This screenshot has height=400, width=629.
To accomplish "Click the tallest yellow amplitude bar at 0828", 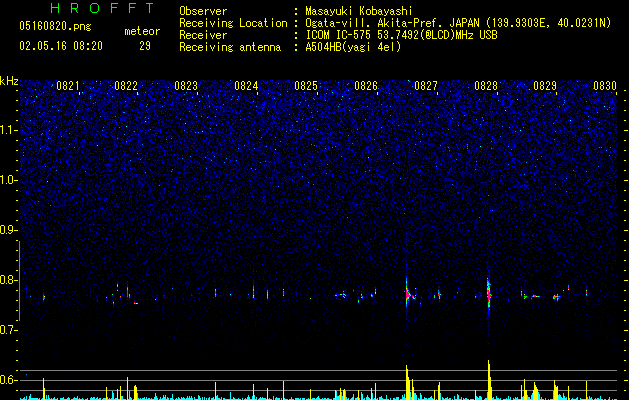I will [489, 380].
